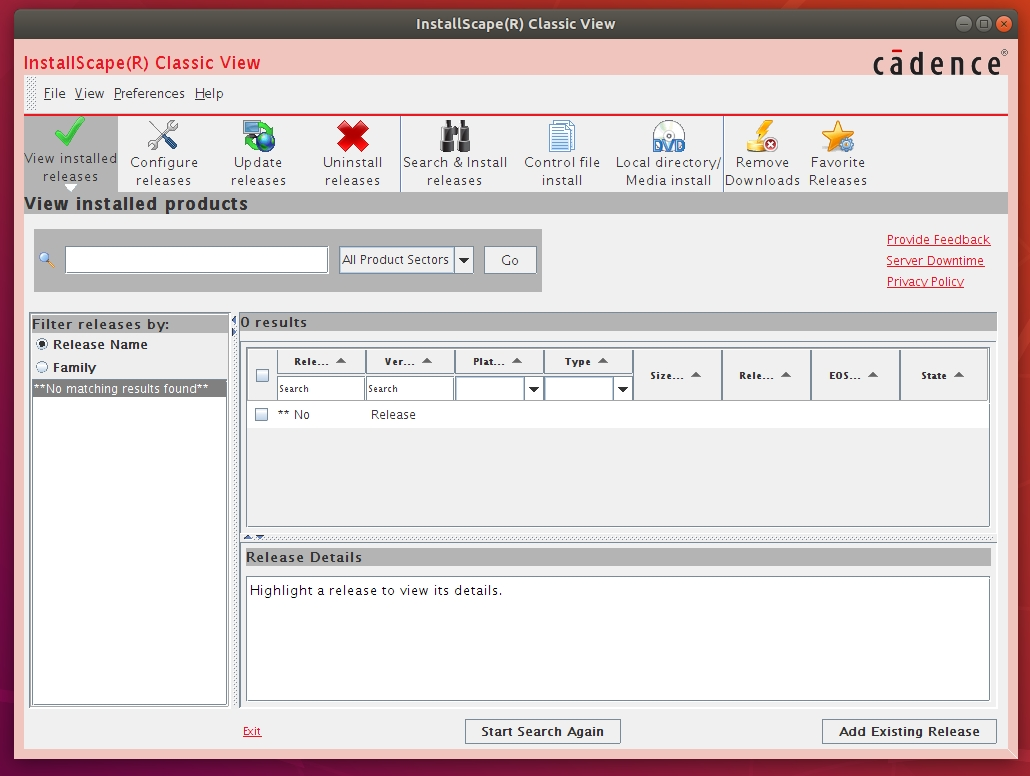Sort by State column arrow
This screenshot has height=776, width=1030.
(959, 375)
